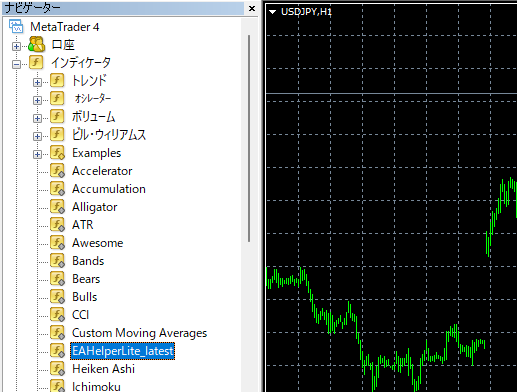This screenshot has width=517, height=392.
Task: Expand the トレンド folder
Action: (x=37, y=82)
